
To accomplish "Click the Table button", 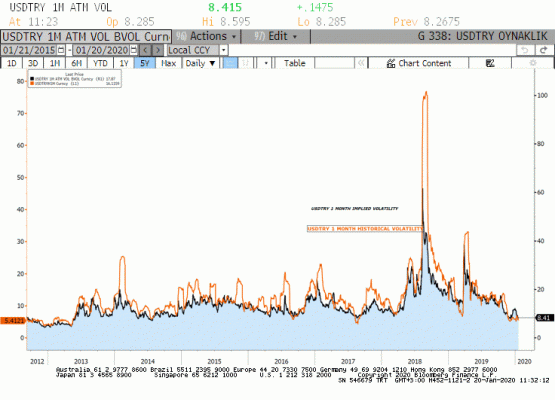I will coord(294,63).
